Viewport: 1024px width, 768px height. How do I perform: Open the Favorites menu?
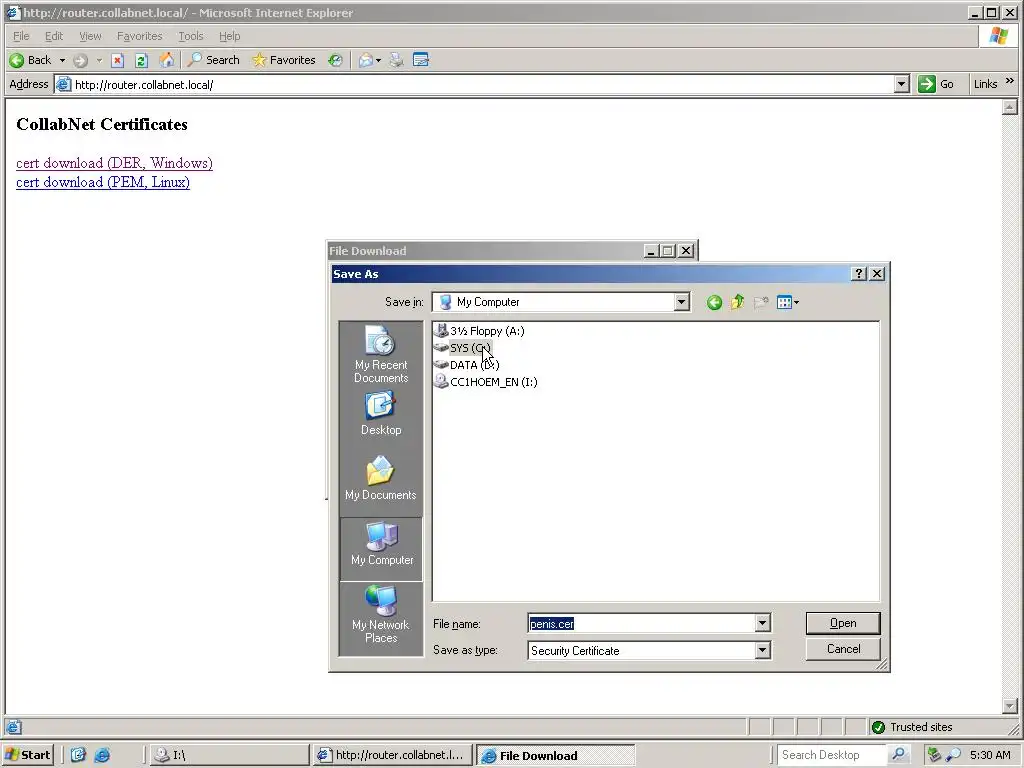point(139,36)
